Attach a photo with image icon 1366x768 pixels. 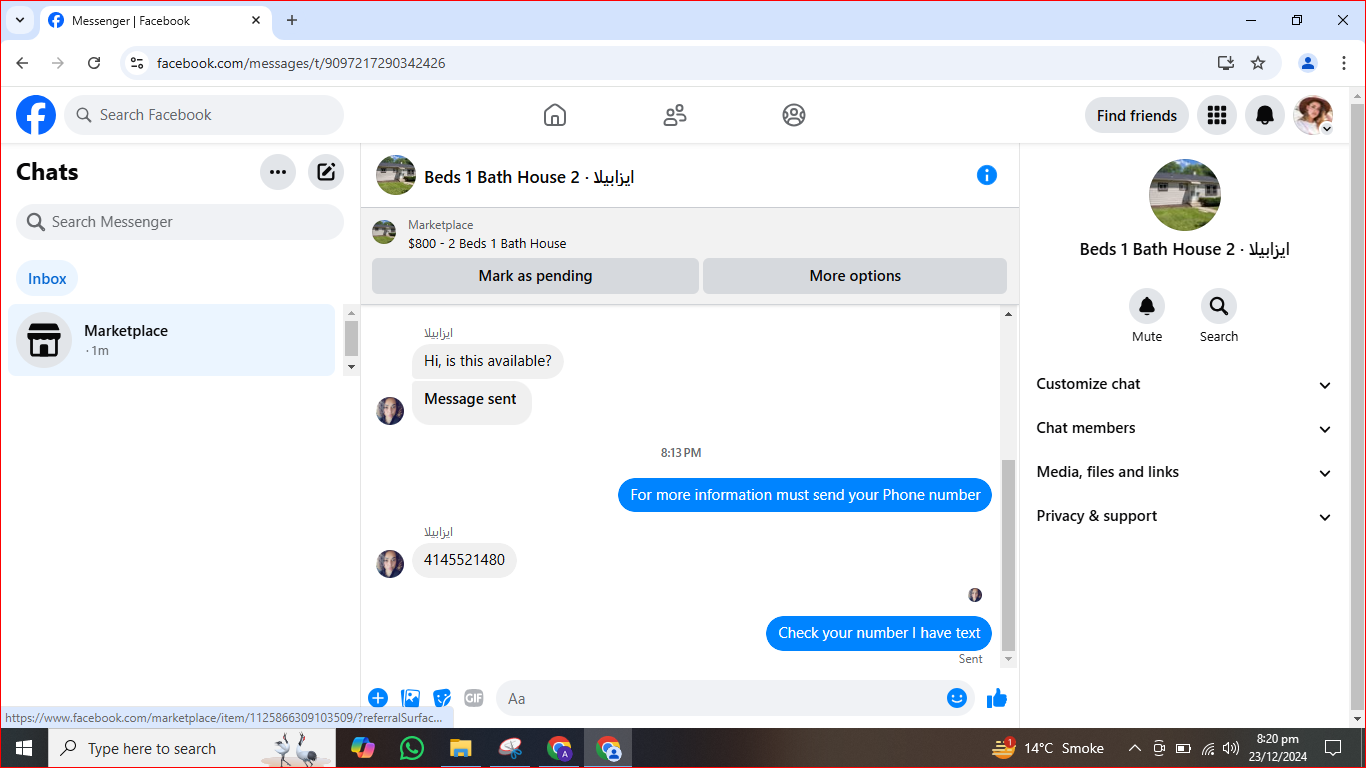pyautogui.click(x=410, y=698)
